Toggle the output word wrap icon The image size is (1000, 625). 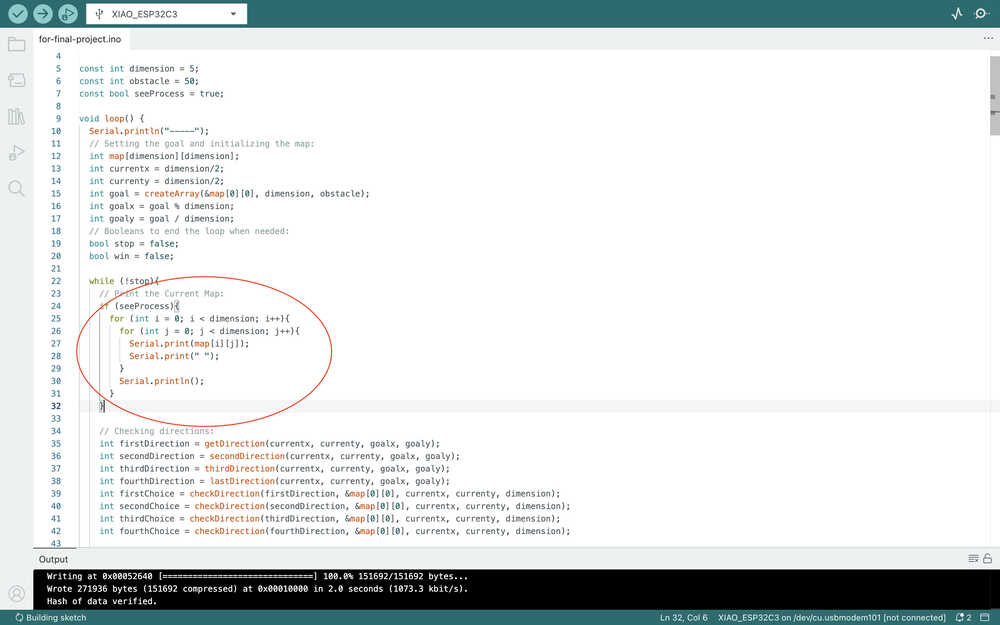pos(973,558)
